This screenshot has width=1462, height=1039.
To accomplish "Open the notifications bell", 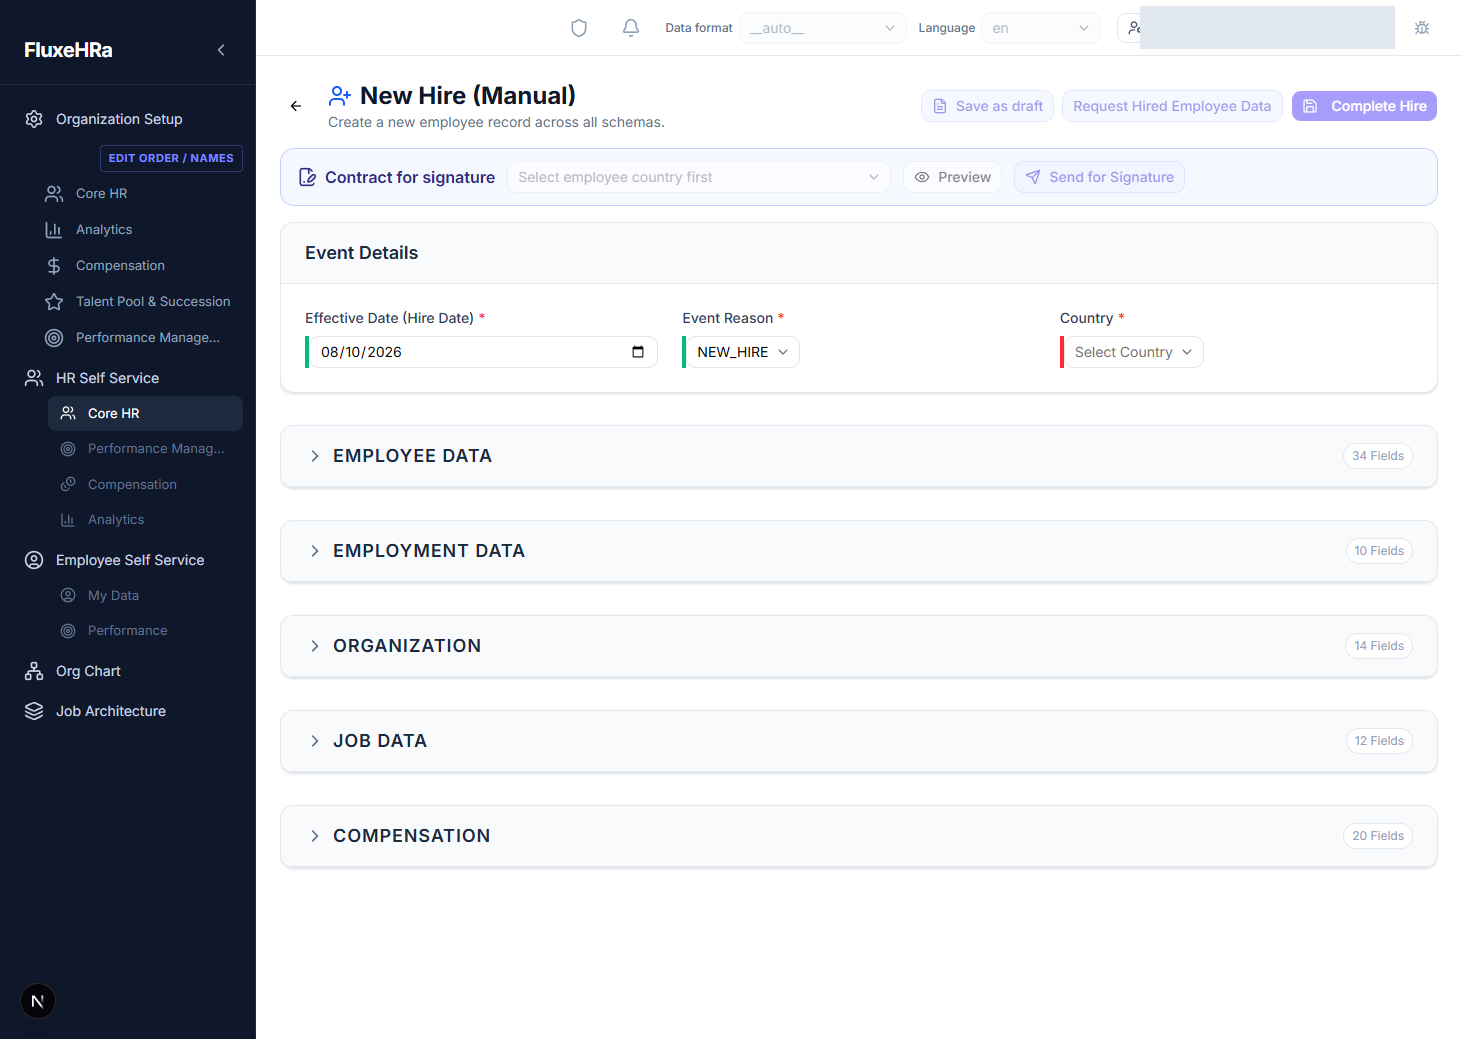I will pos(631,28).
